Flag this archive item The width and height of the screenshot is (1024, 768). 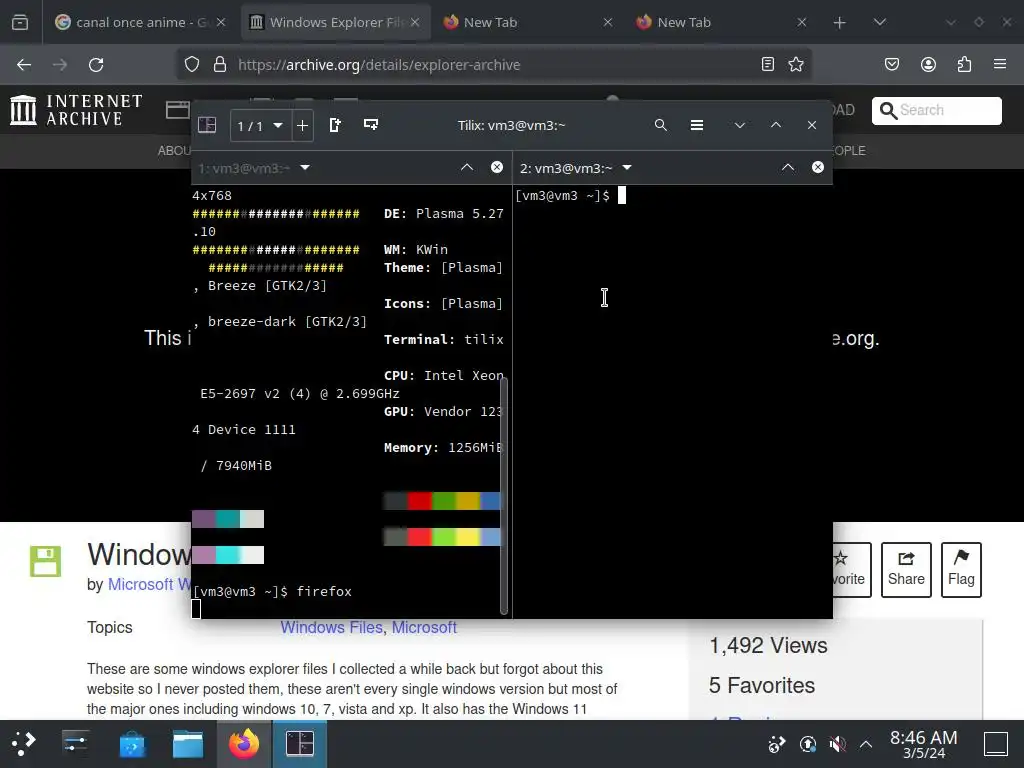point(961,569)
